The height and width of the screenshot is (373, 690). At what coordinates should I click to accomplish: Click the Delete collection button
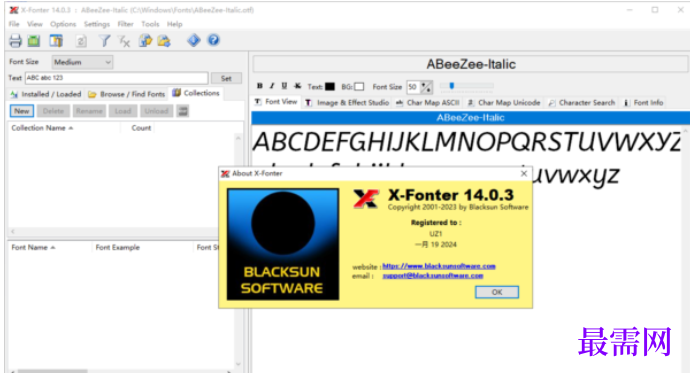pos(53,111)
